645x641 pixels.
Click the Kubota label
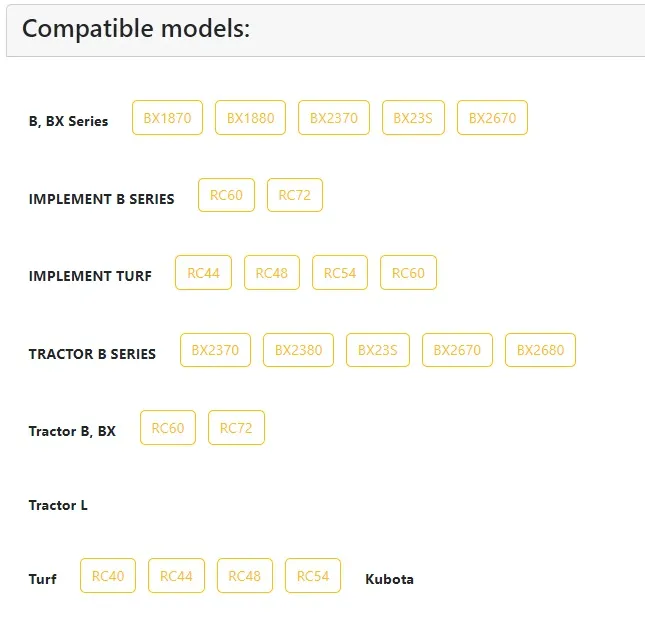click(x=389, y=579)
